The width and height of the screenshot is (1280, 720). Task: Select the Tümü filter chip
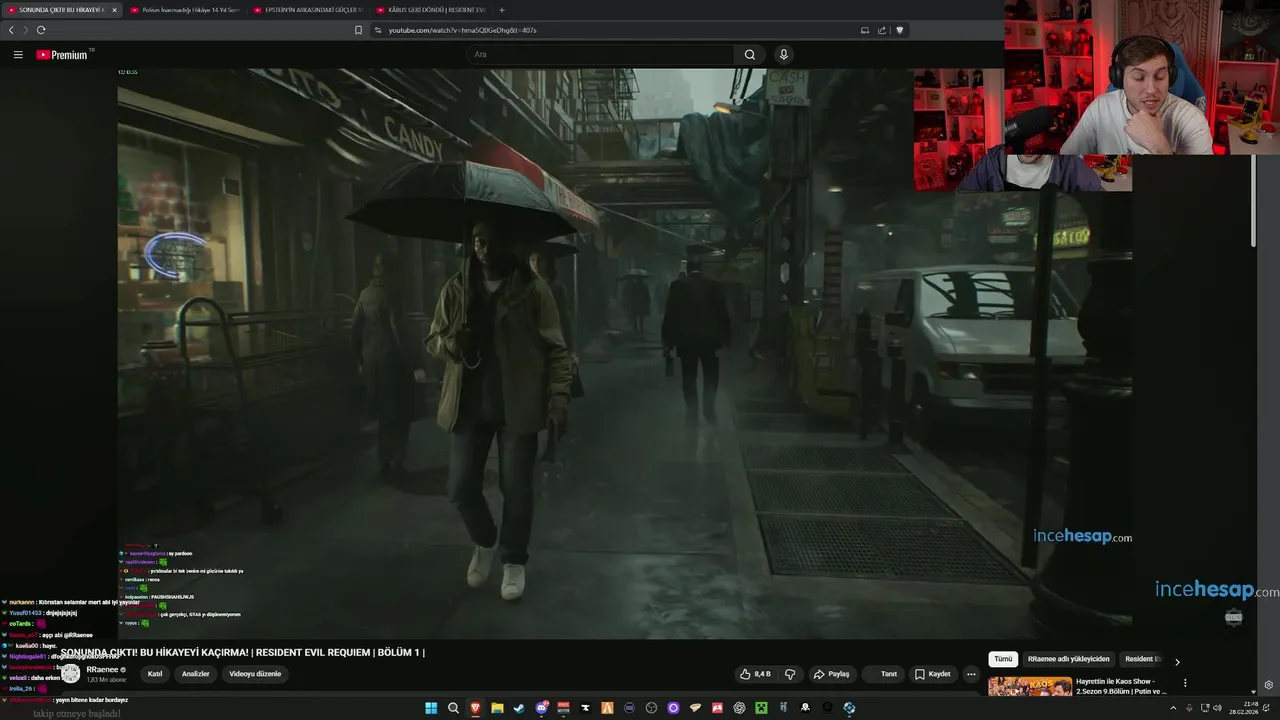[1003, 659]
